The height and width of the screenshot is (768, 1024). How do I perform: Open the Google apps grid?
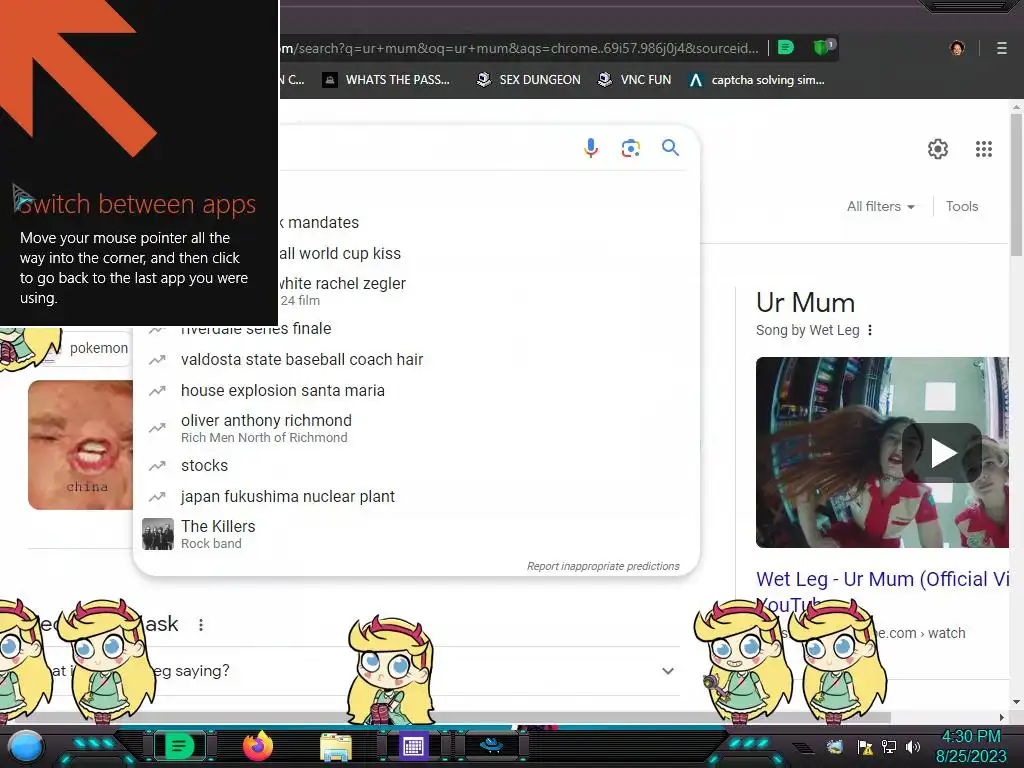pos(984,149)
